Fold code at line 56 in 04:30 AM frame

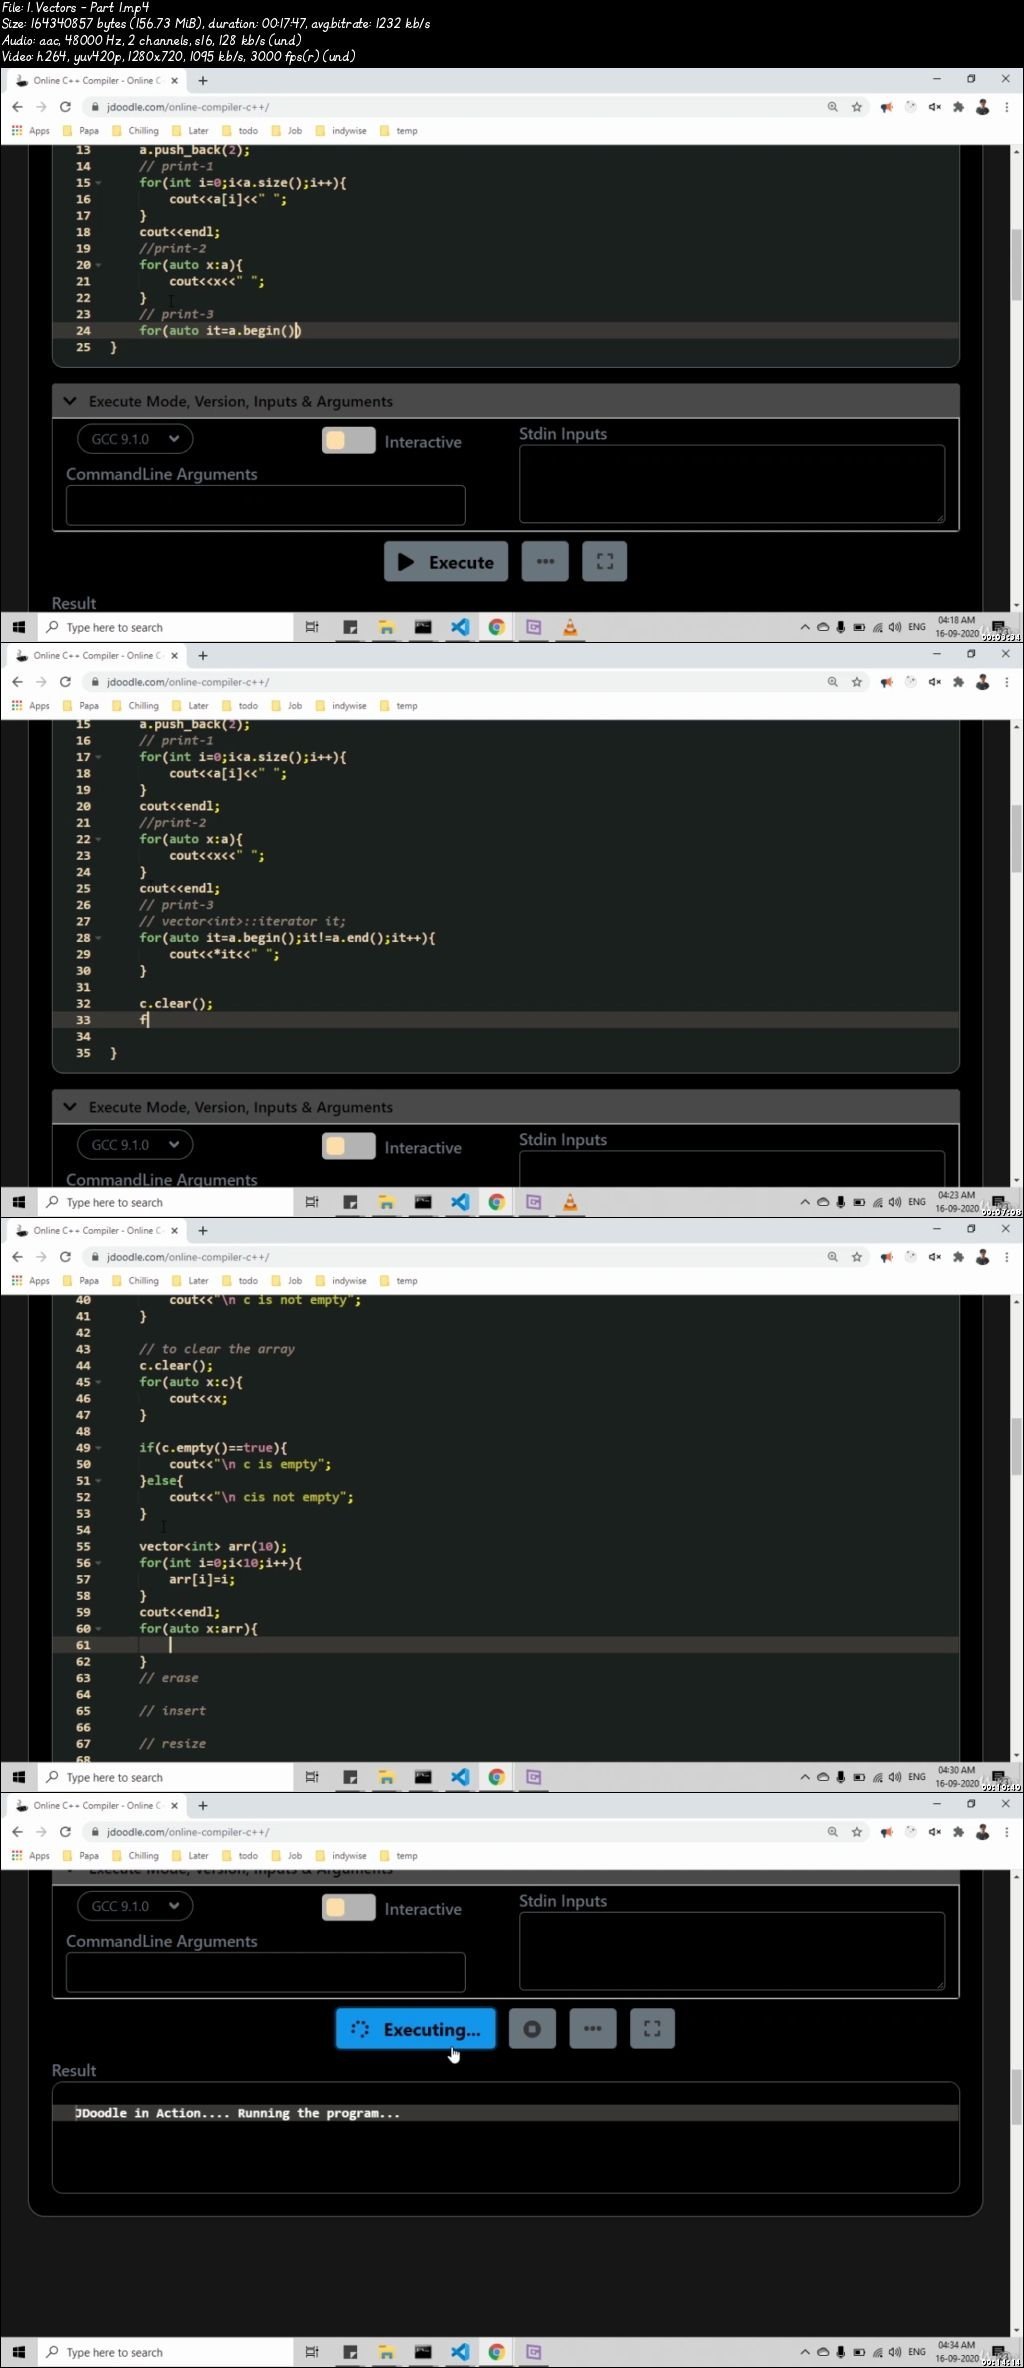(98, 1563)
